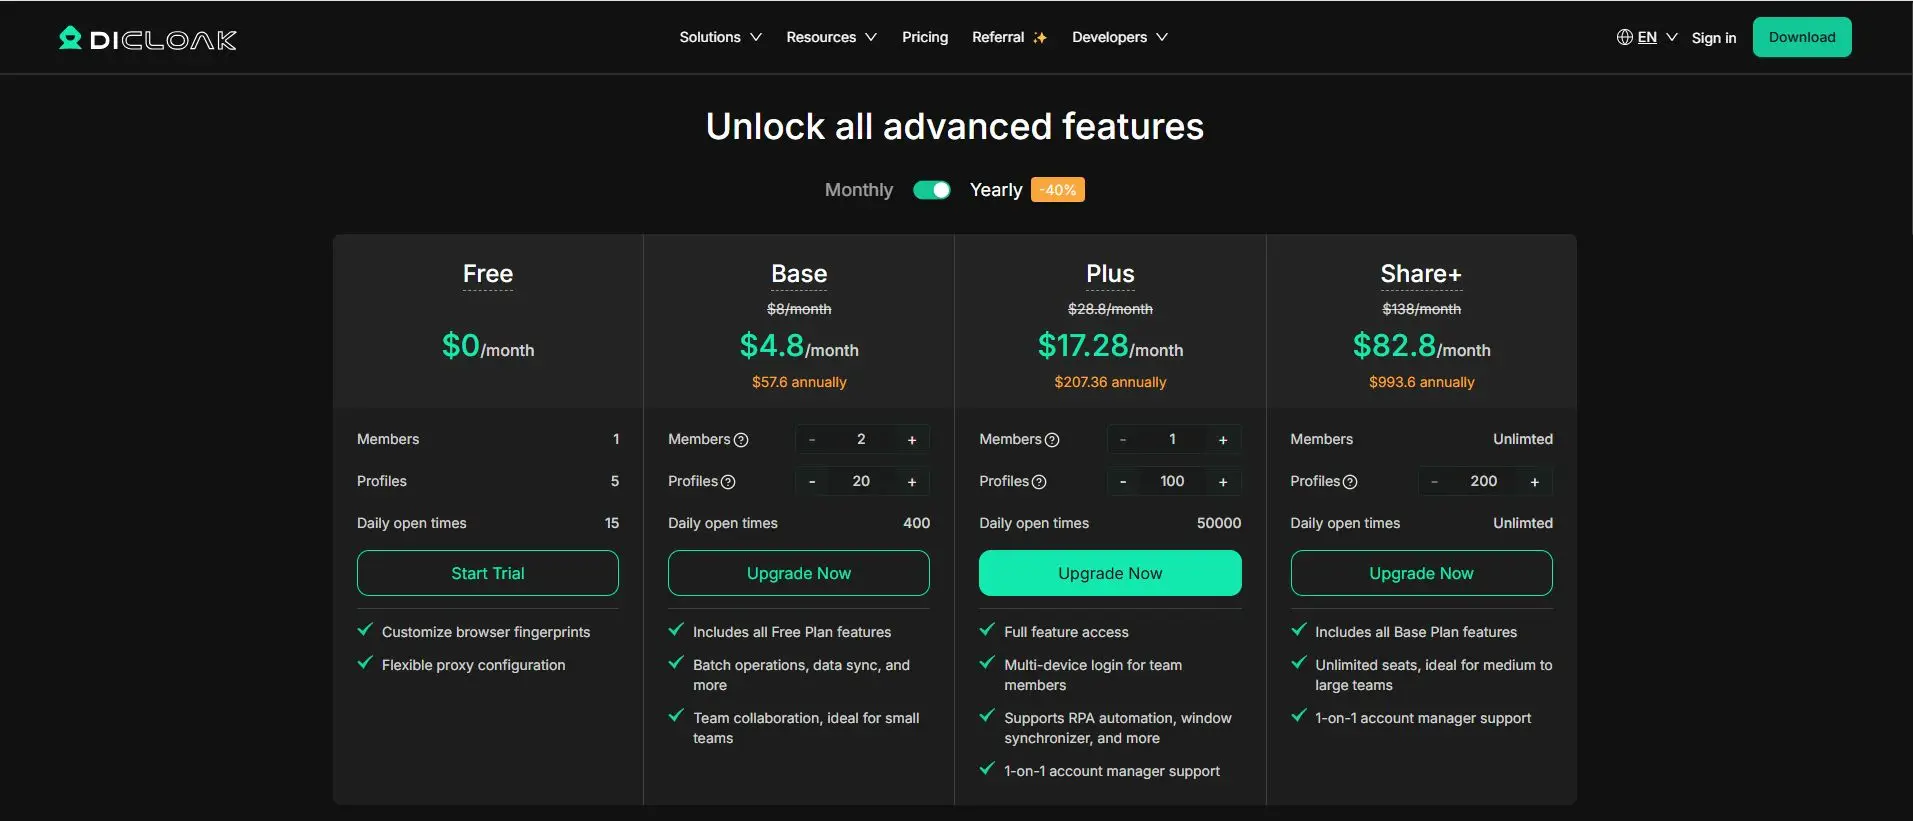Expand the Resources dropdown menu
The height and width of the screenshot is (821, 1913).
831,37
